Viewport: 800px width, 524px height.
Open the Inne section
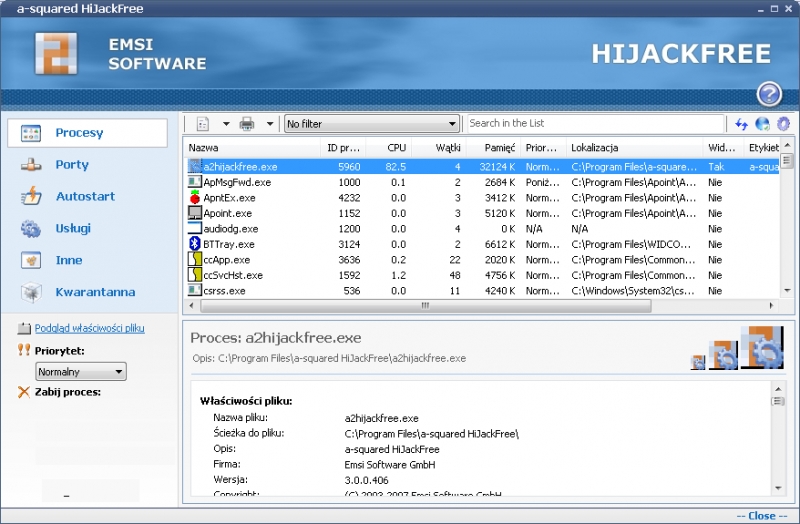pos(68,260)
